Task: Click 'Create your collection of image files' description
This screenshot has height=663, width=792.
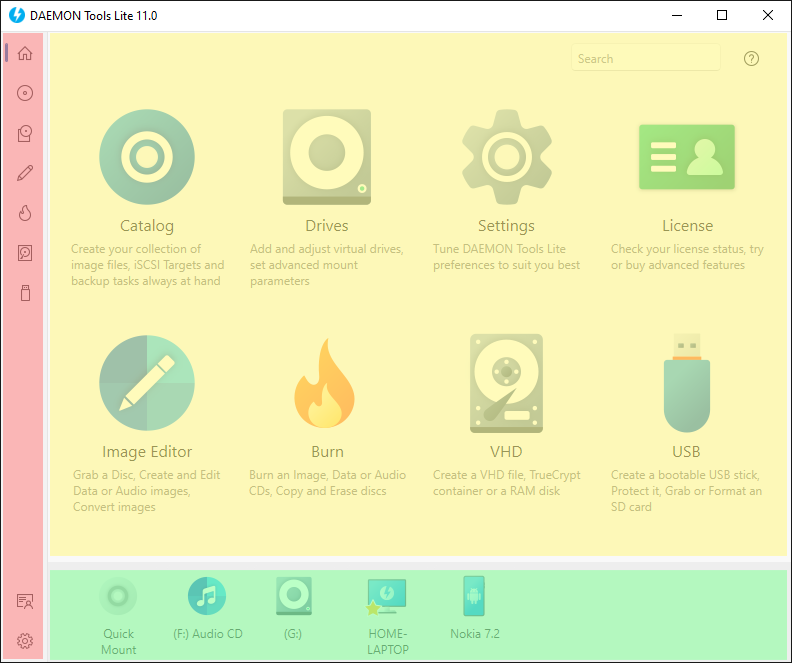Action: 147,265
